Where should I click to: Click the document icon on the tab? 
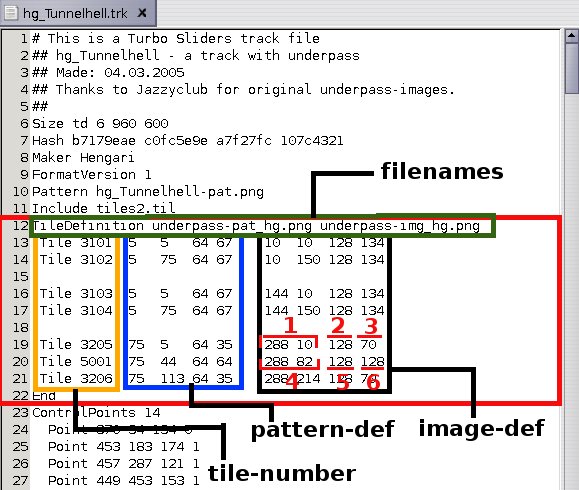point(11,13)
